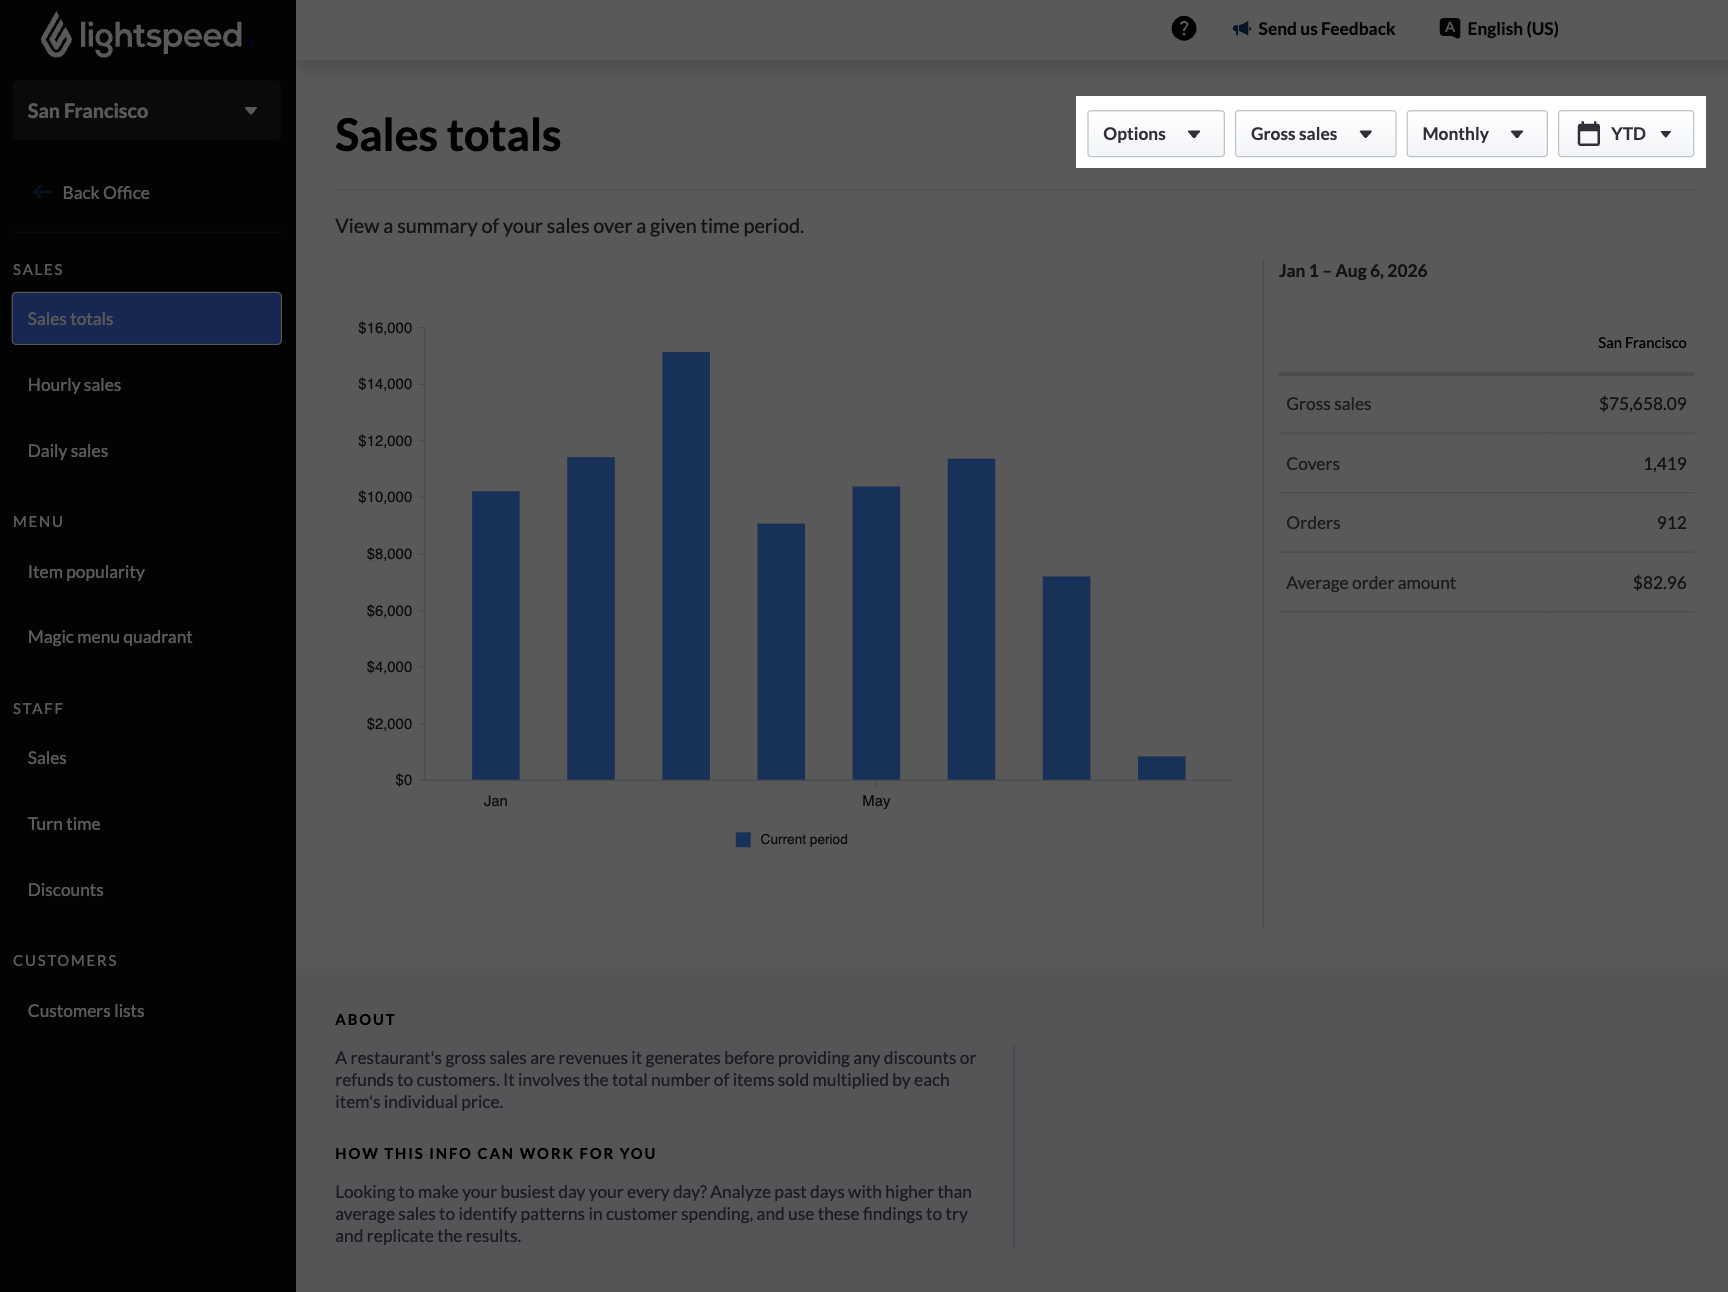Click the megaphone feedback icon
Screen dimensions: 1728x1292
(x=1242, y=29)
